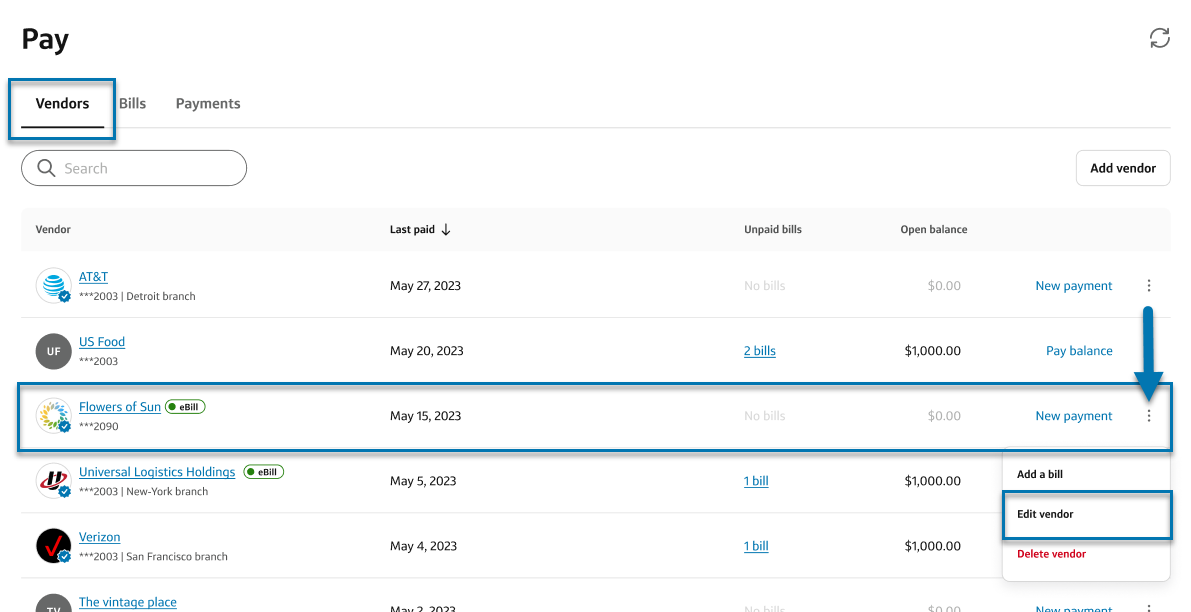The image size is (1191, 612).
Task: Click the Verizon checkmark logo
Action: tap(53, 544)
